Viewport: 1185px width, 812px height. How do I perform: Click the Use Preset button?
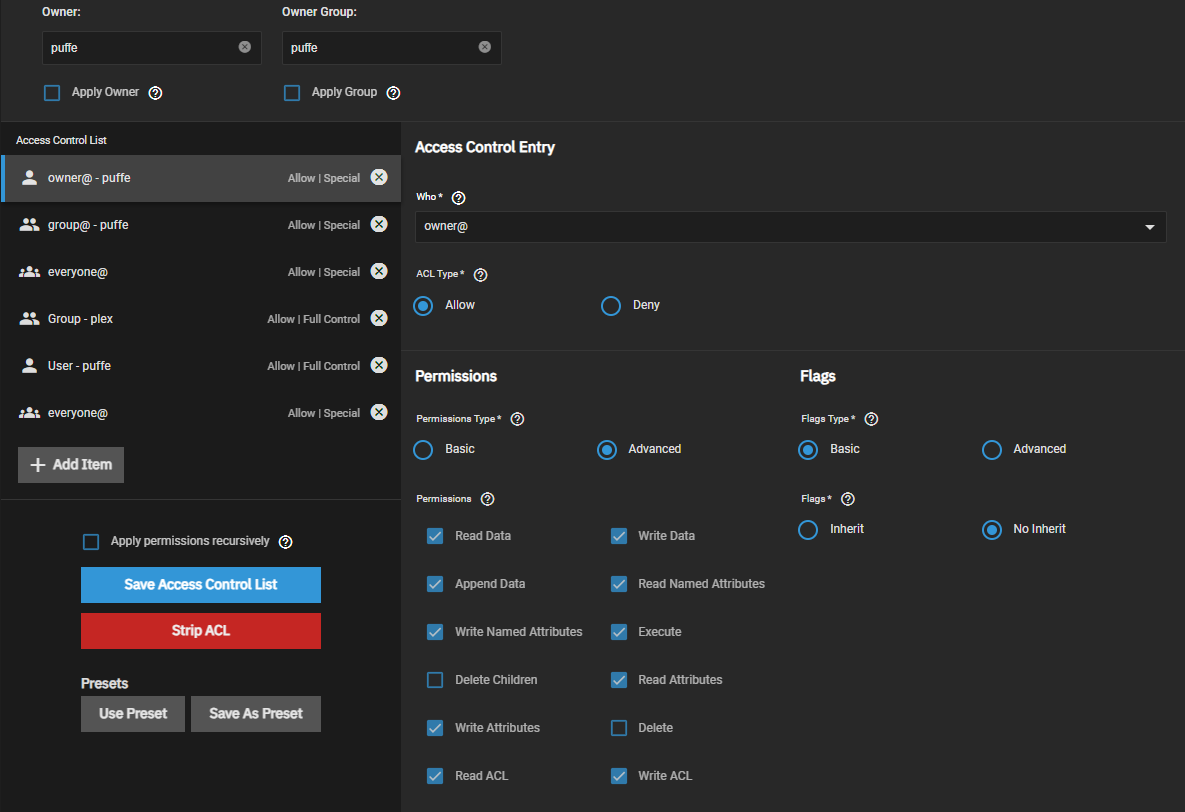[x=133, y=714]
